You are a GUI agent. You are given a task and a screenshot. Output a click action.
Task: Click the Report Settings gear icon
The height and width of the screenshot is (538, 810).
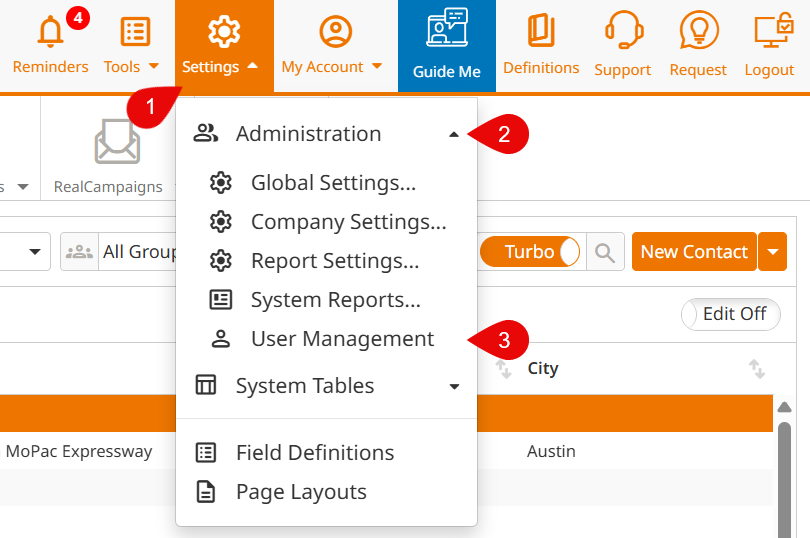(221, 260)
